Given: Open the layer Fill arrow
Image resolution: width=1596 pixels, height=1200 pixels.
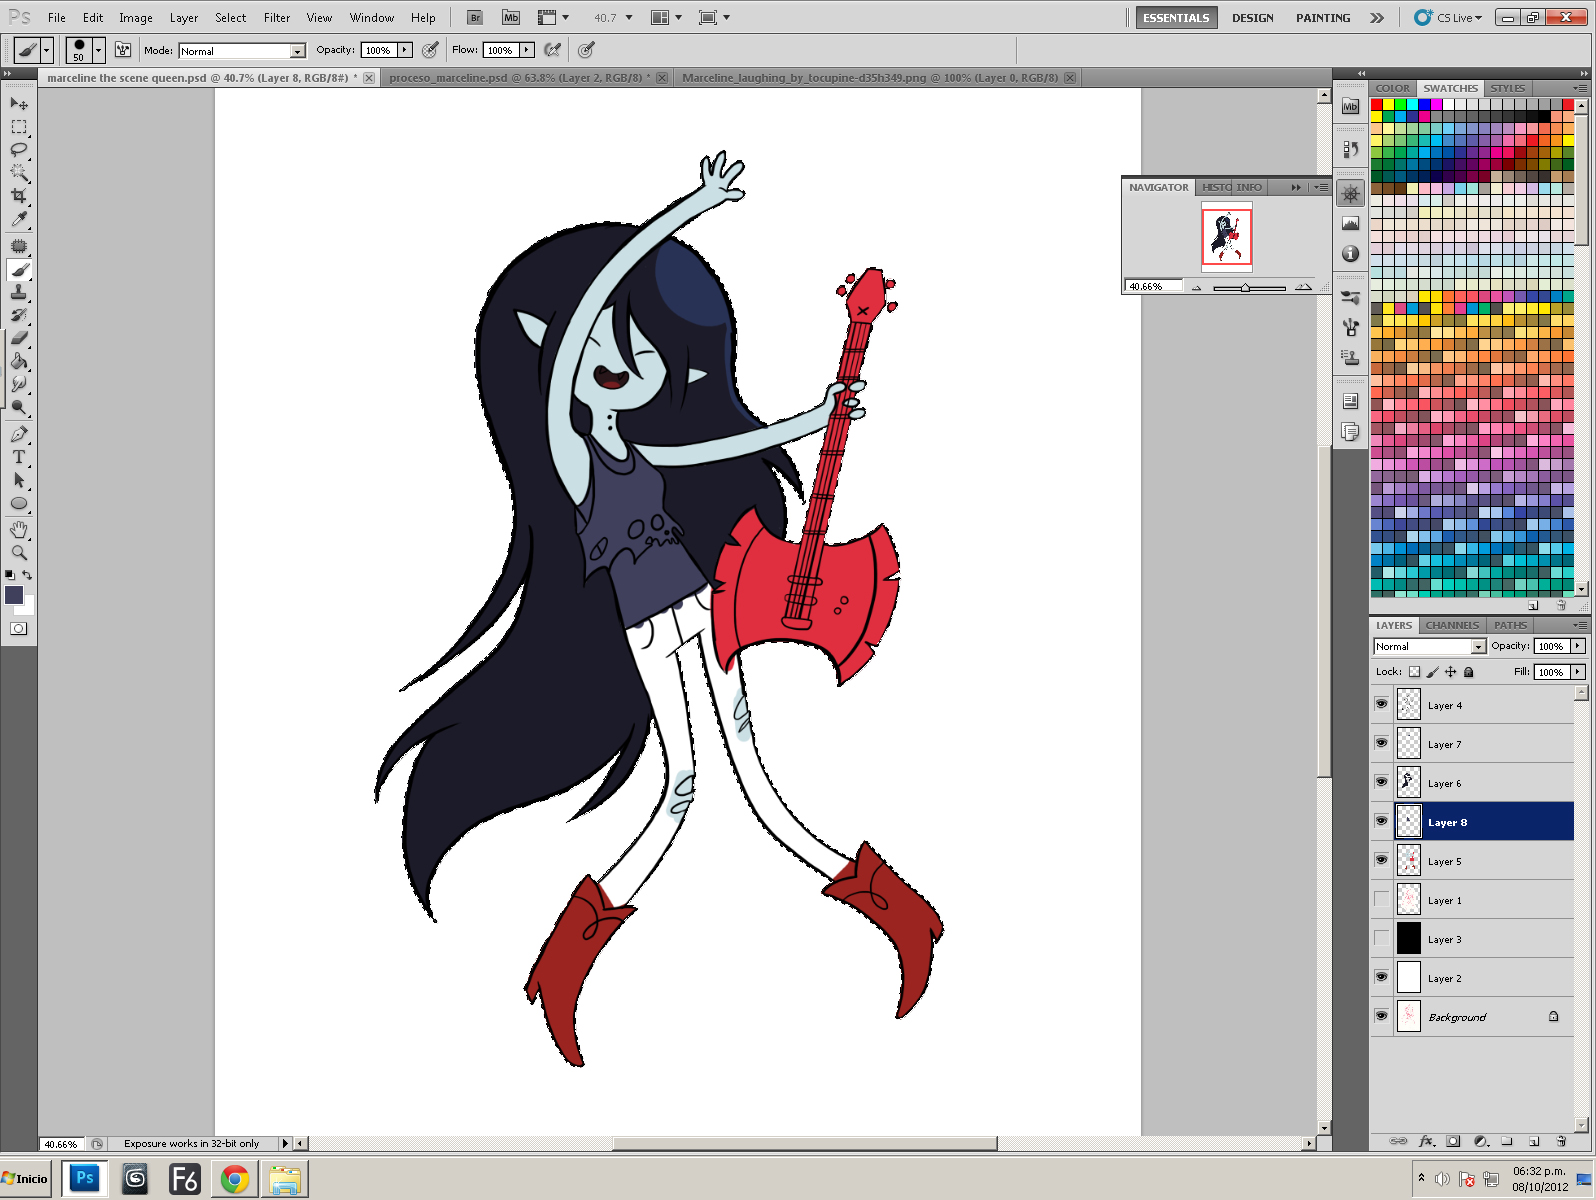Looking at the screenshot, I should point(1578,672).
